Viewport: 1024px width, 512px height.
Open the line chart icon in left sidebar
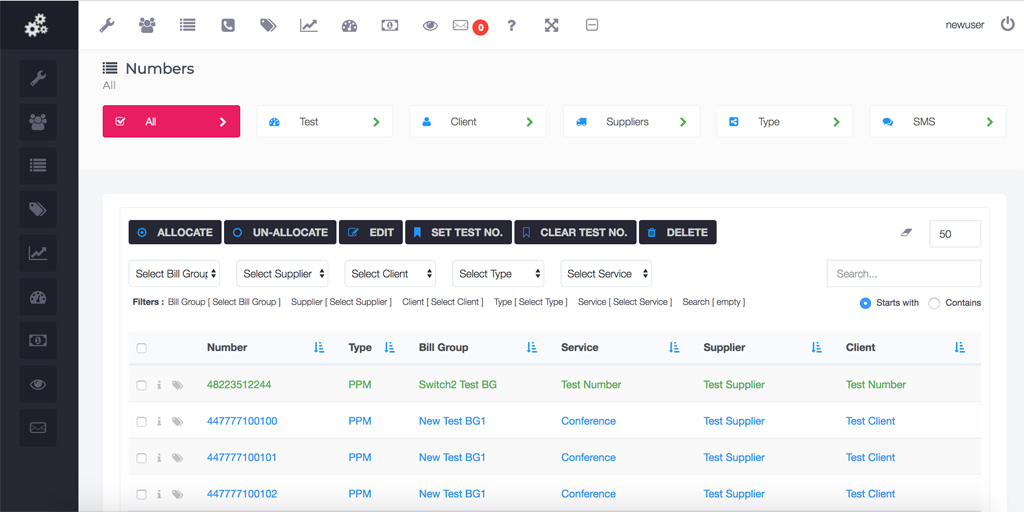(x=38, y=253)
